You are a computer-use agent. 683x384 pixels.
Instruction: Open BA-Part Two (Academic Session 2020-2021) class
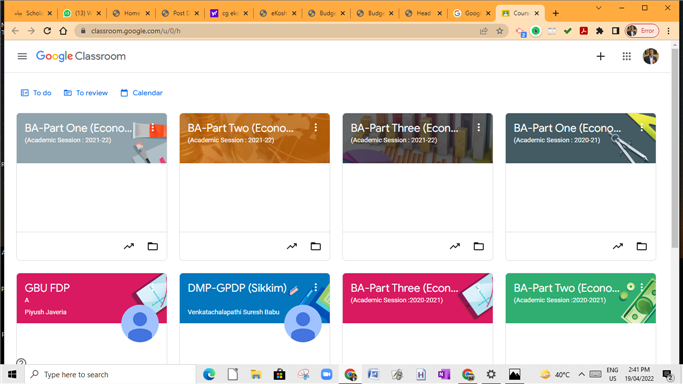[x=566, y=288]
